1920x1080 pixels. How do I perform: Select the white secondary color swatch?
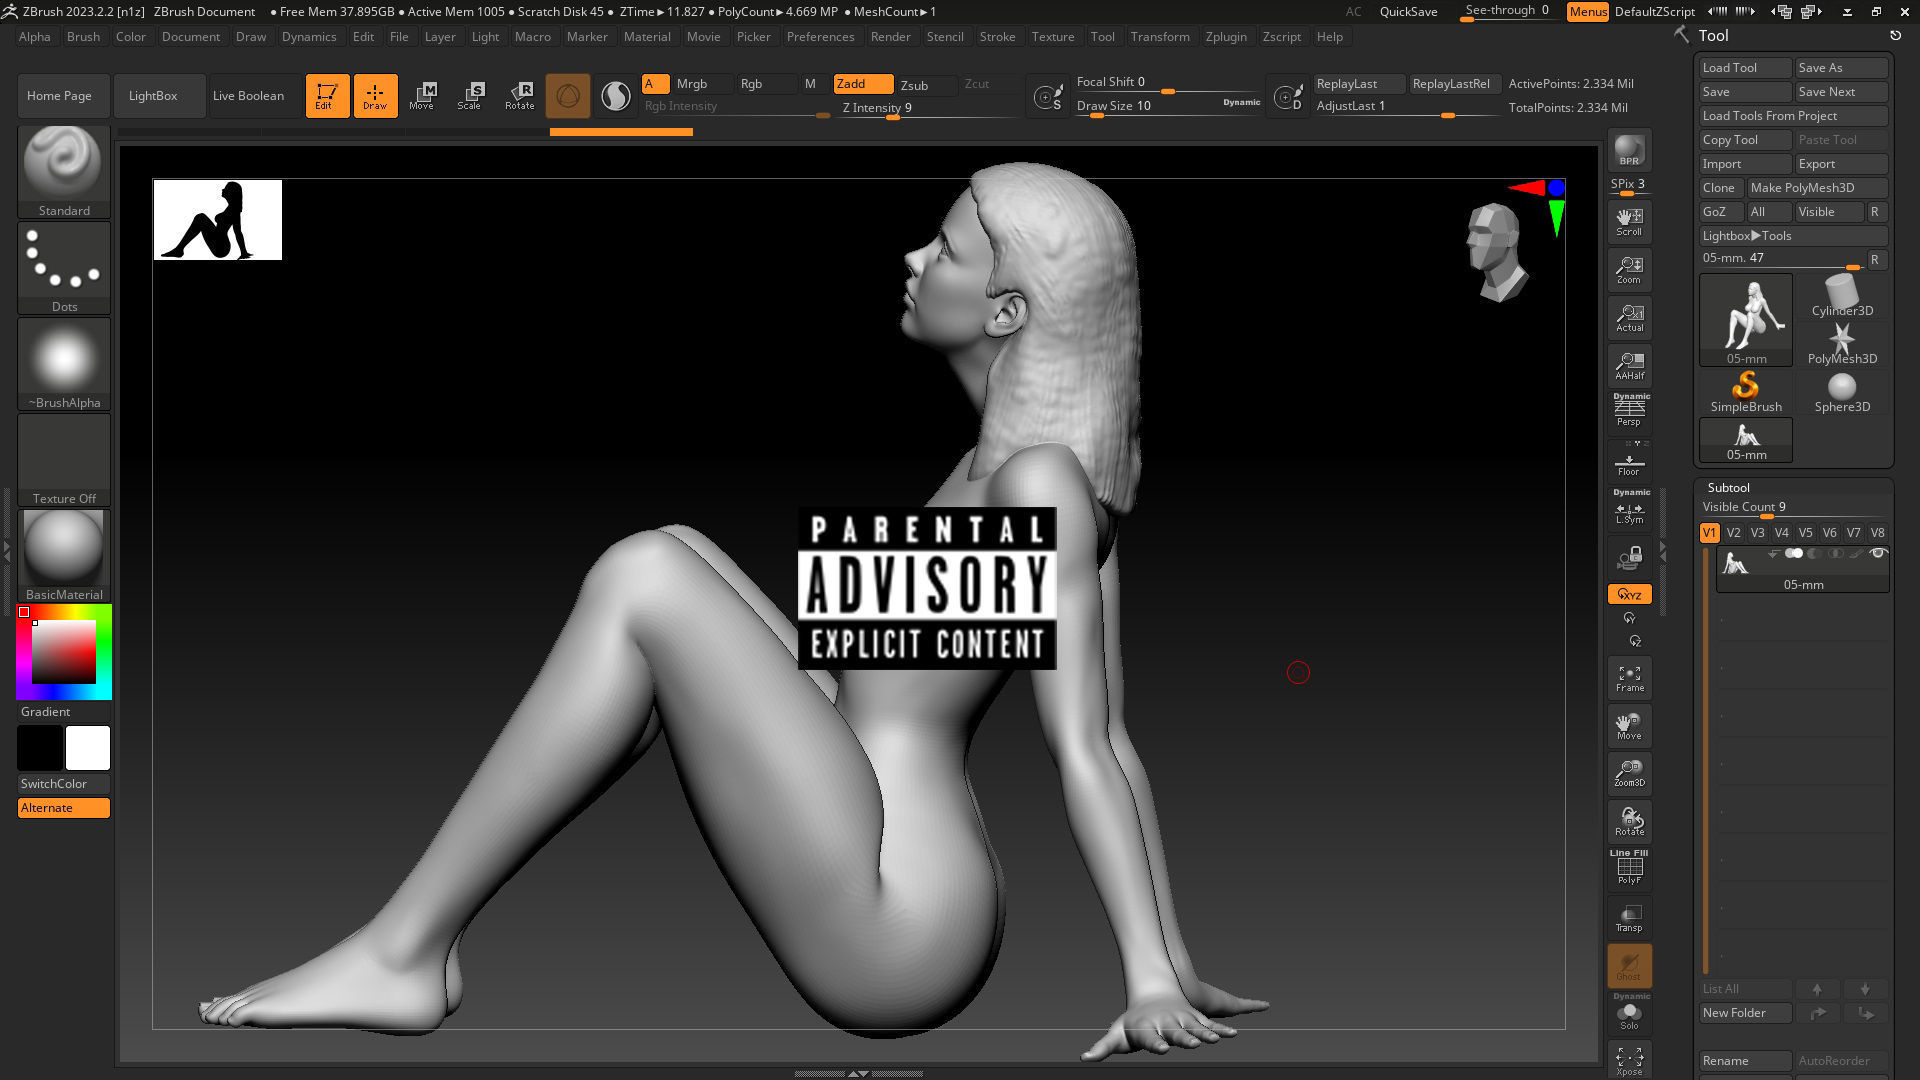(88, 748)
